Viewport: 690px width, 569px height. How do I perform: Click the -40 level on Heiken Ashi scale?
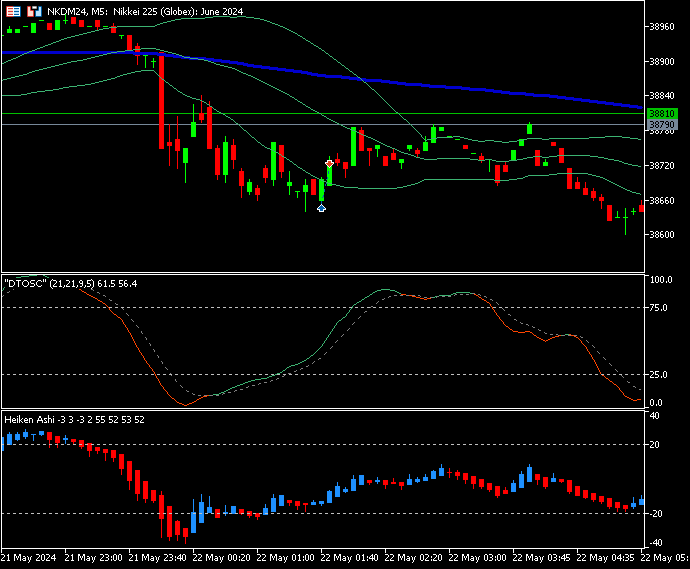(654, 543)
